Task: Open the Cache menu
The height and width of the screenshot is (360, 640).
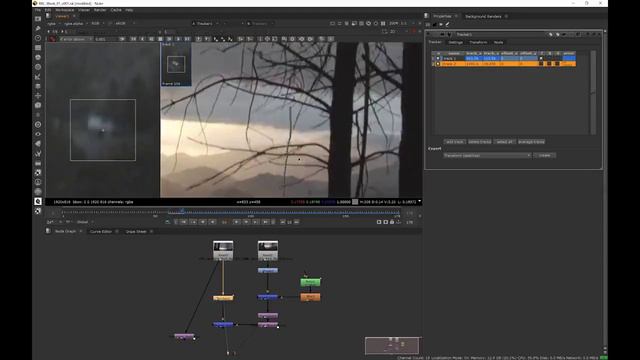Action: (116, 10)
